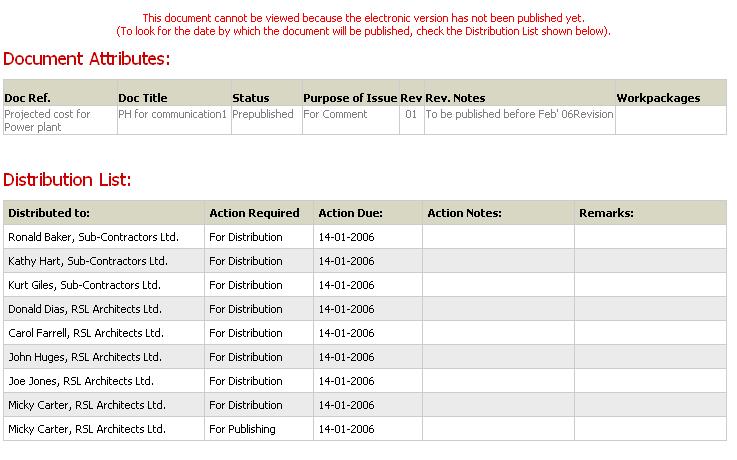Click the Action Required column header
The image size is (737, 460).
click(x=254, y=213)
